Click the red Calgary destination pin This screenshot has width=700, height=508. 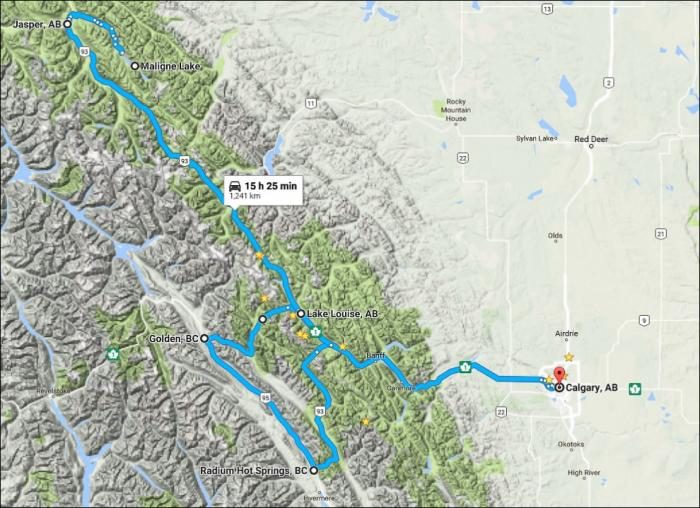pyautogui.click(x=559, y=375)
